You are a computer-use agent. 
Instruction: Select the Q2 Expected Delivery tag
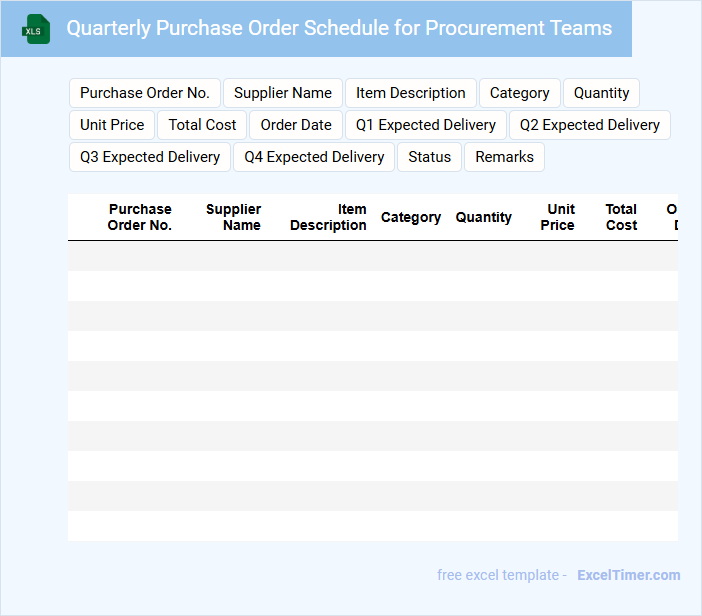click(x=590, y=125)
